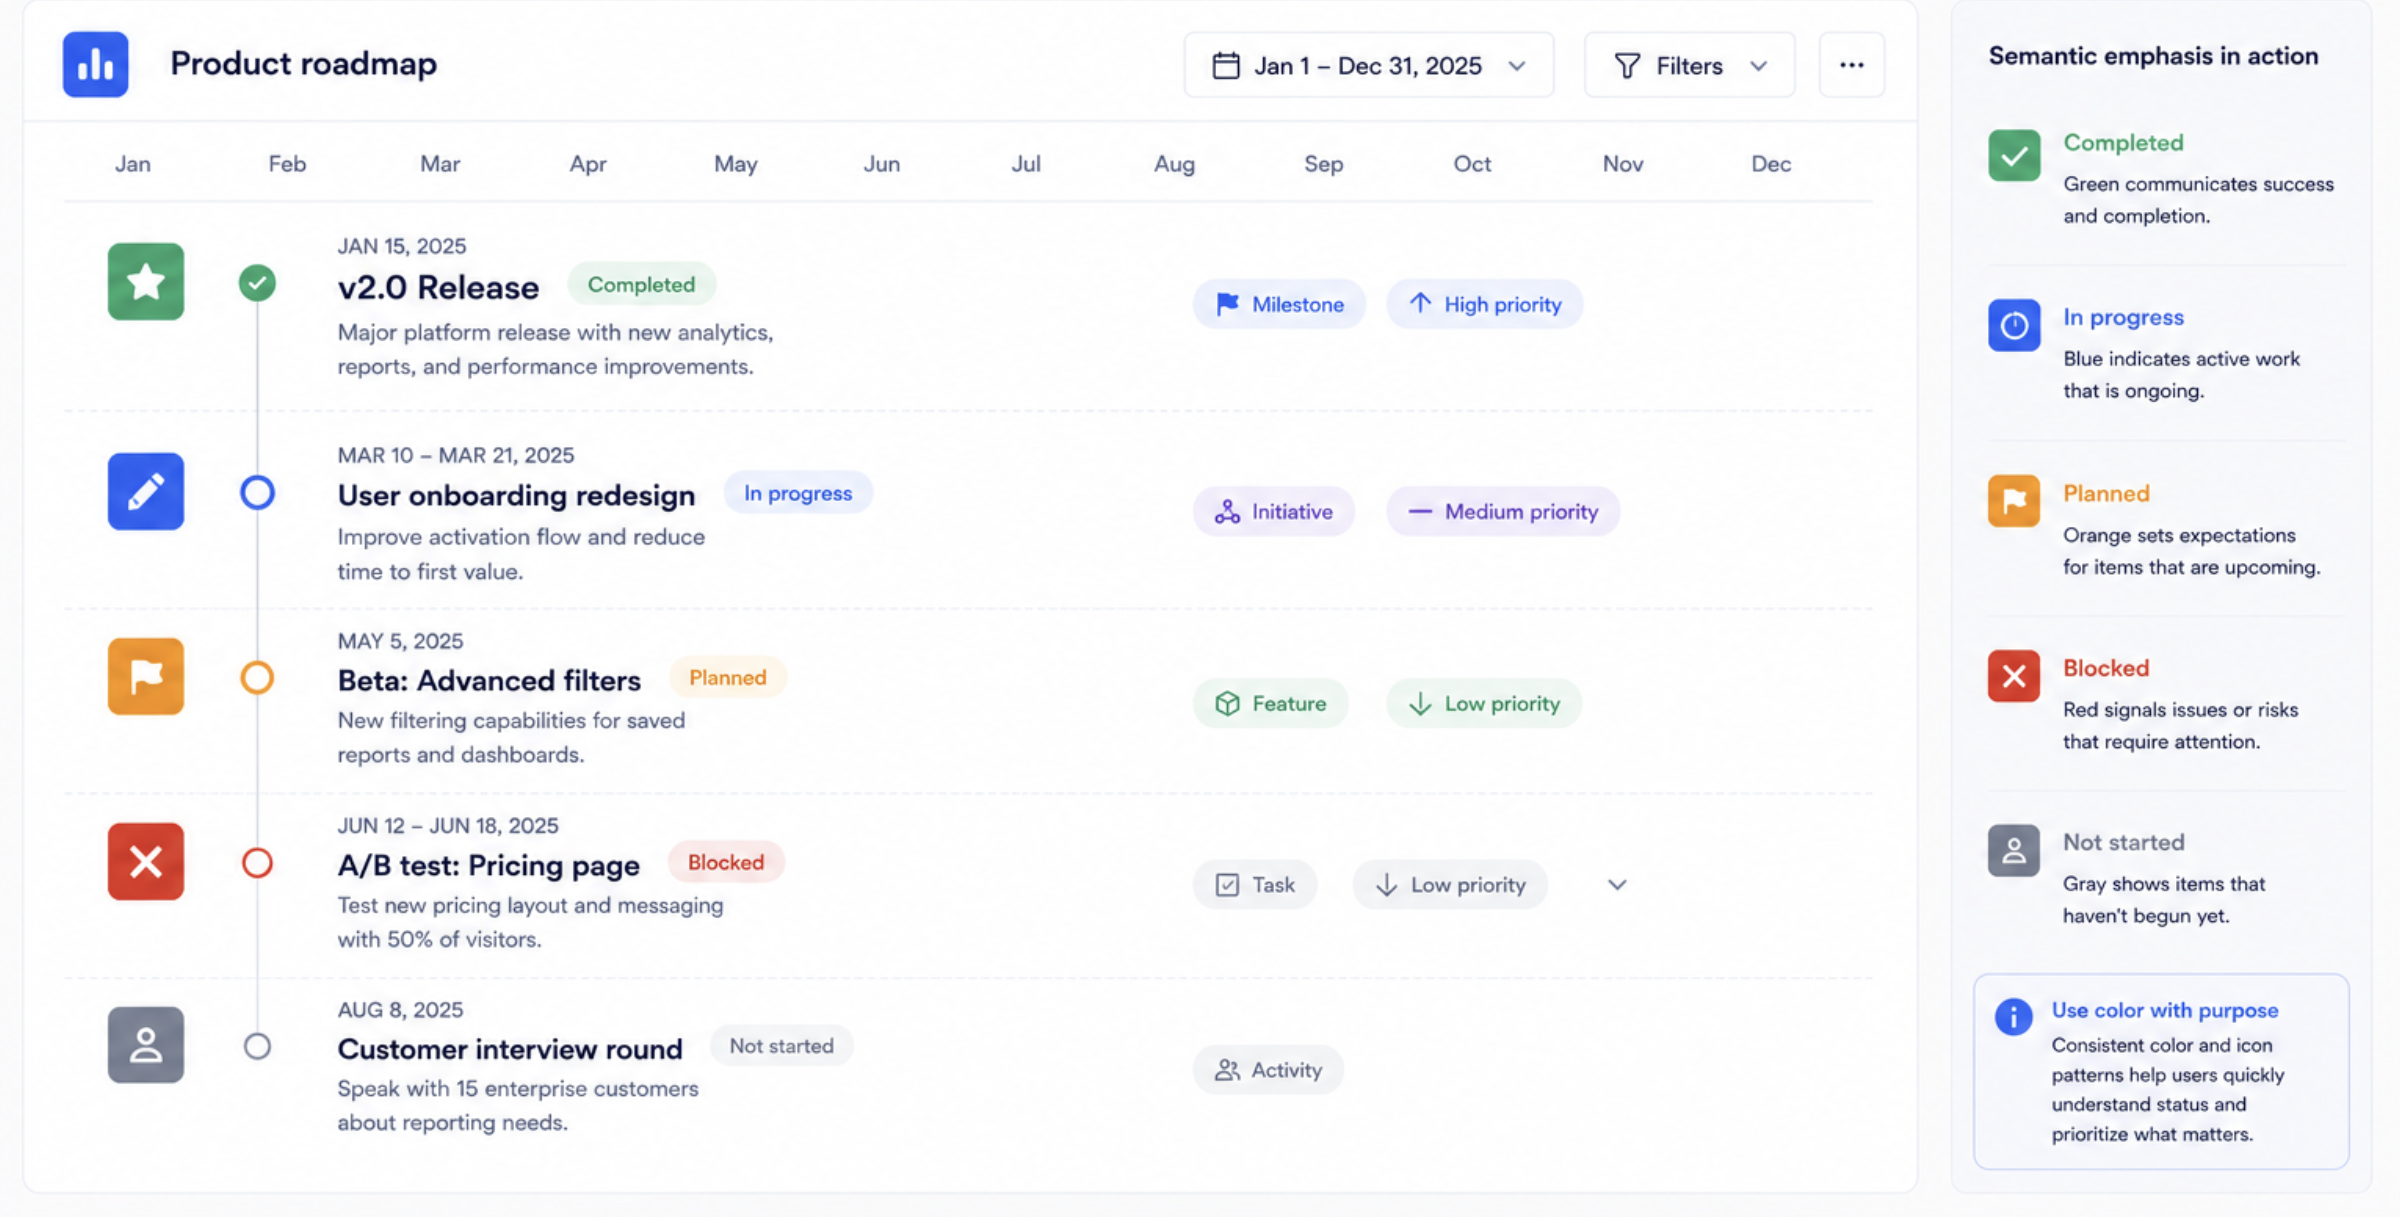Click the JUN 12 – JUN 18, 2025 date label
The image size is (2400, 1217).
(448, 826)
